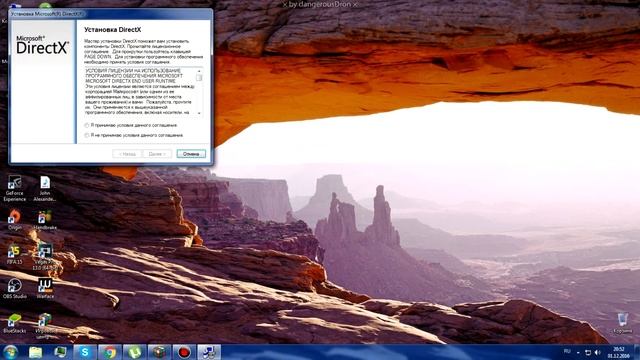Open the GeForce Experience desktop shortcut
Viewport: 640px width, 360px height.
(15, 188)
